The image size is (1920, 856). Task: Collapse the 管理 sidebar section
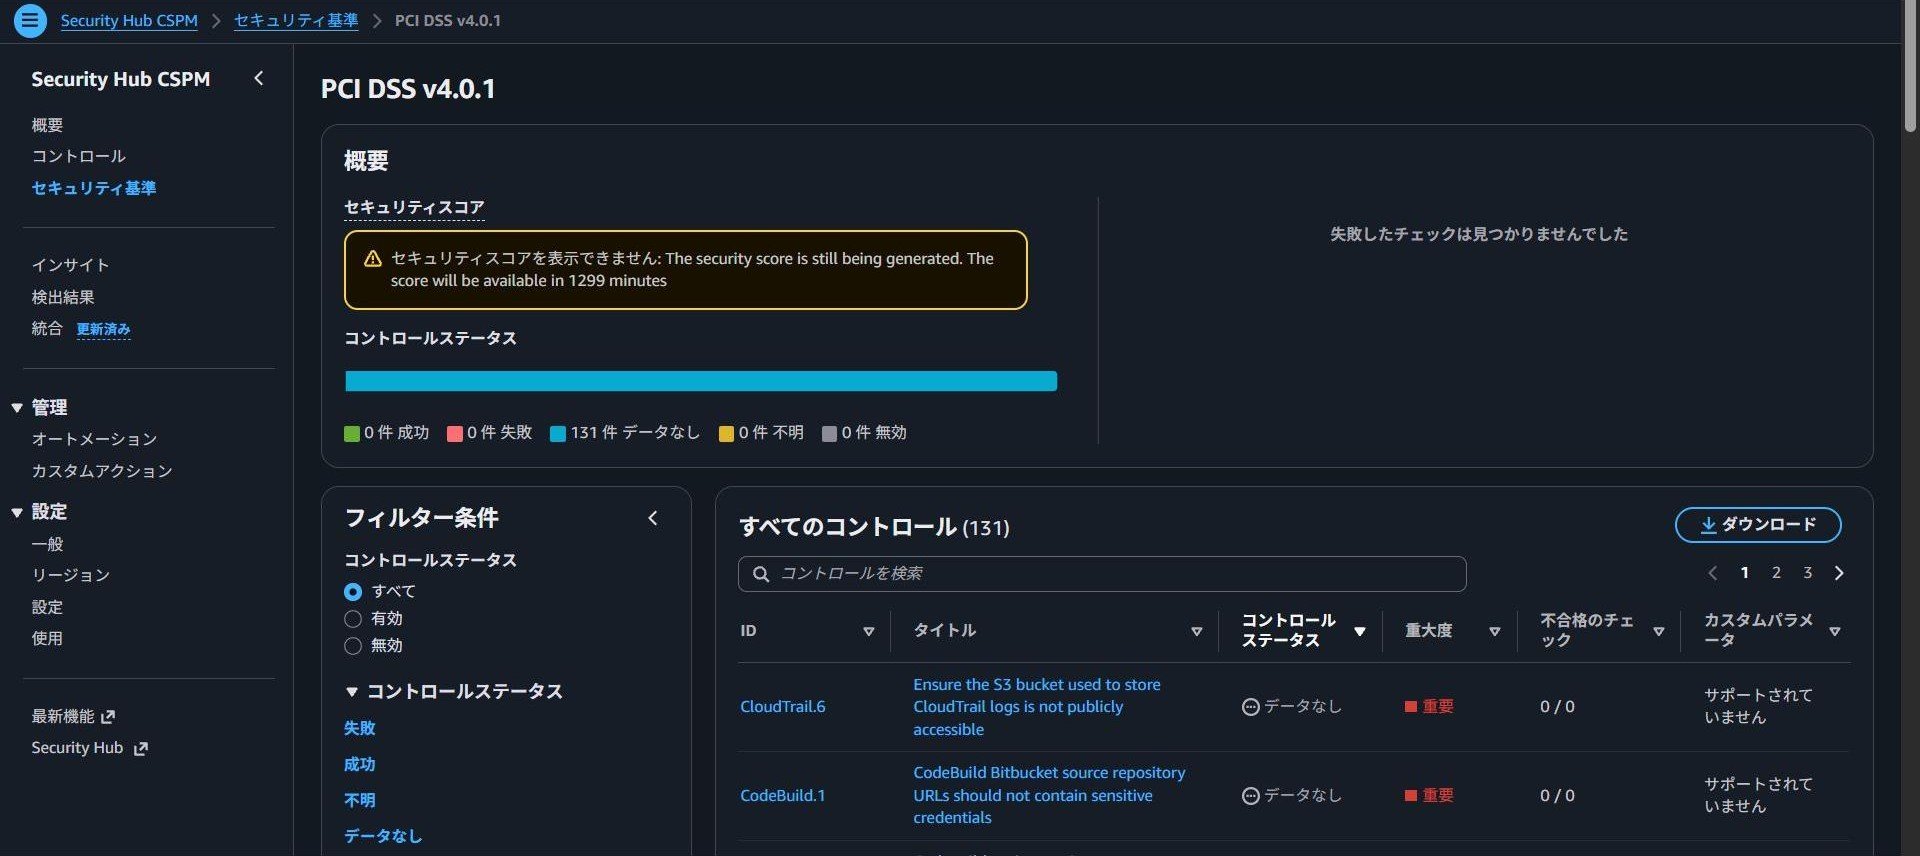pos(17,408)
